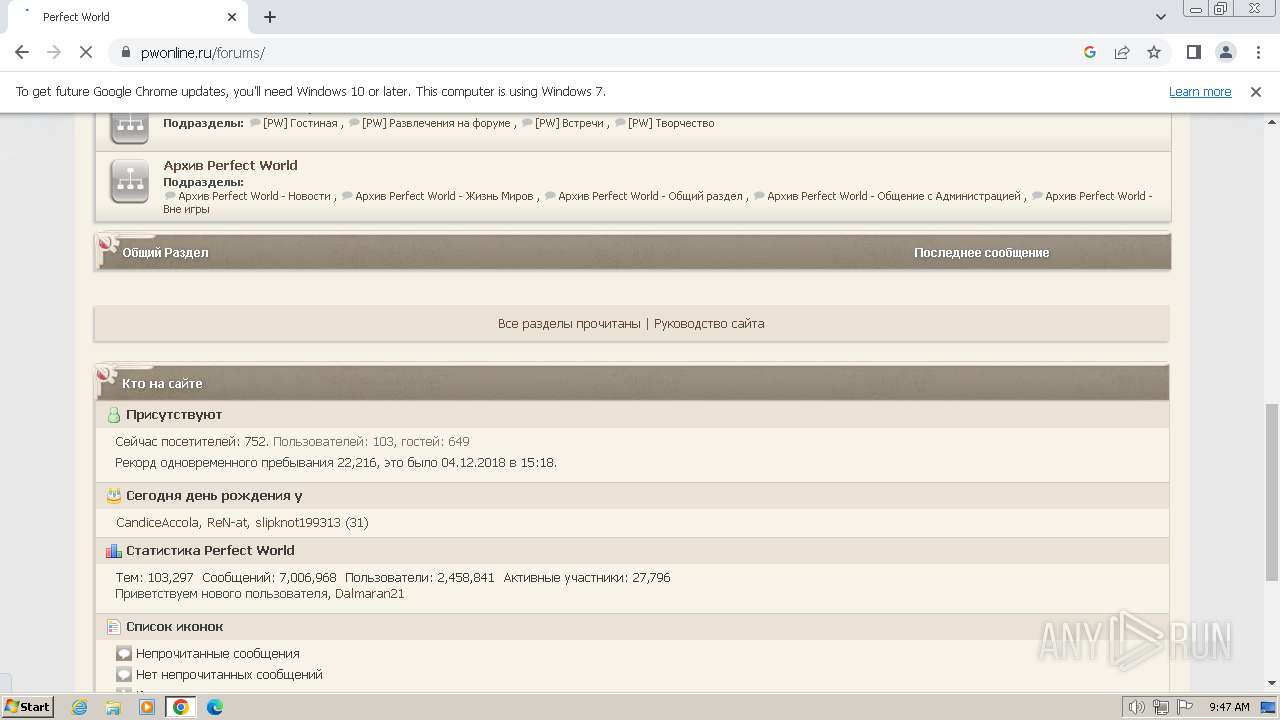Click the birthday cake icon
This screenshot has height=720, width=1280.
point(114,496)
